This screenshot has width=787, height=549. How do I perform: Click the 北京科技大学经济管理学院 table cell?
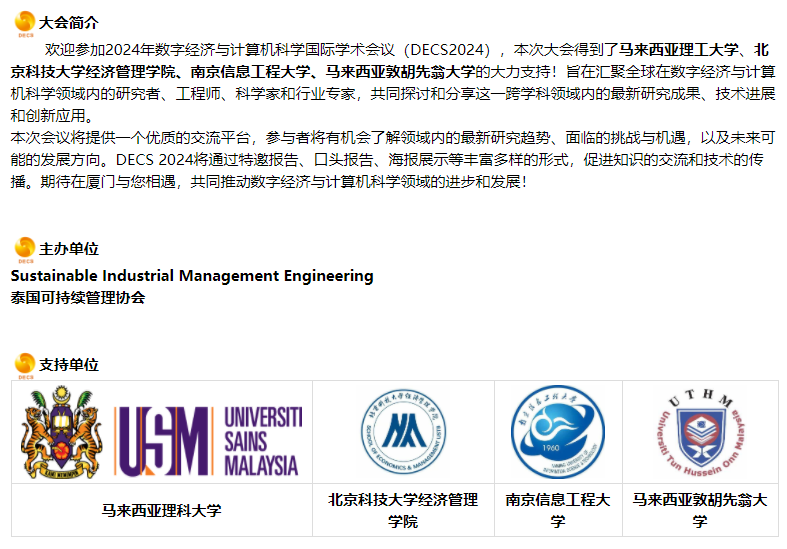pos(403,510)
